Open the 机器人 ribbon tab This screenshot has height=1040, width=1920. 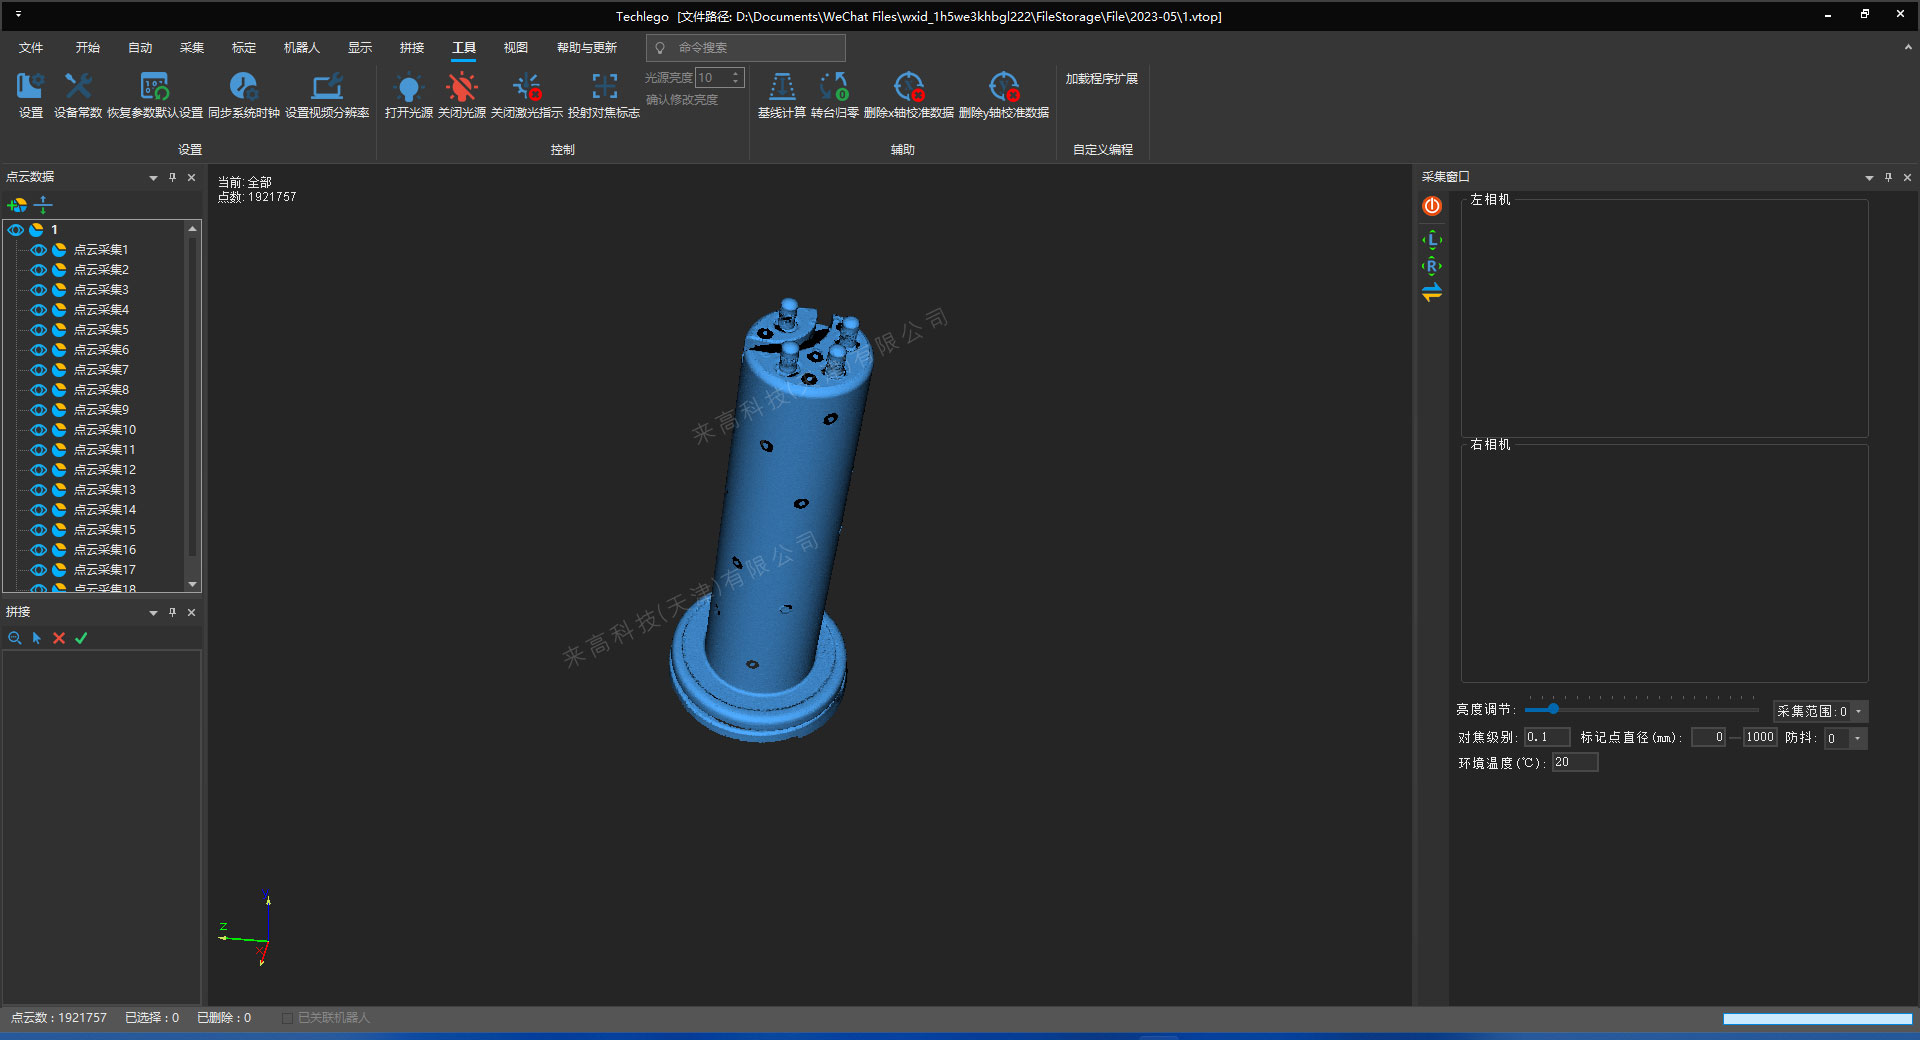coord(301,48)
